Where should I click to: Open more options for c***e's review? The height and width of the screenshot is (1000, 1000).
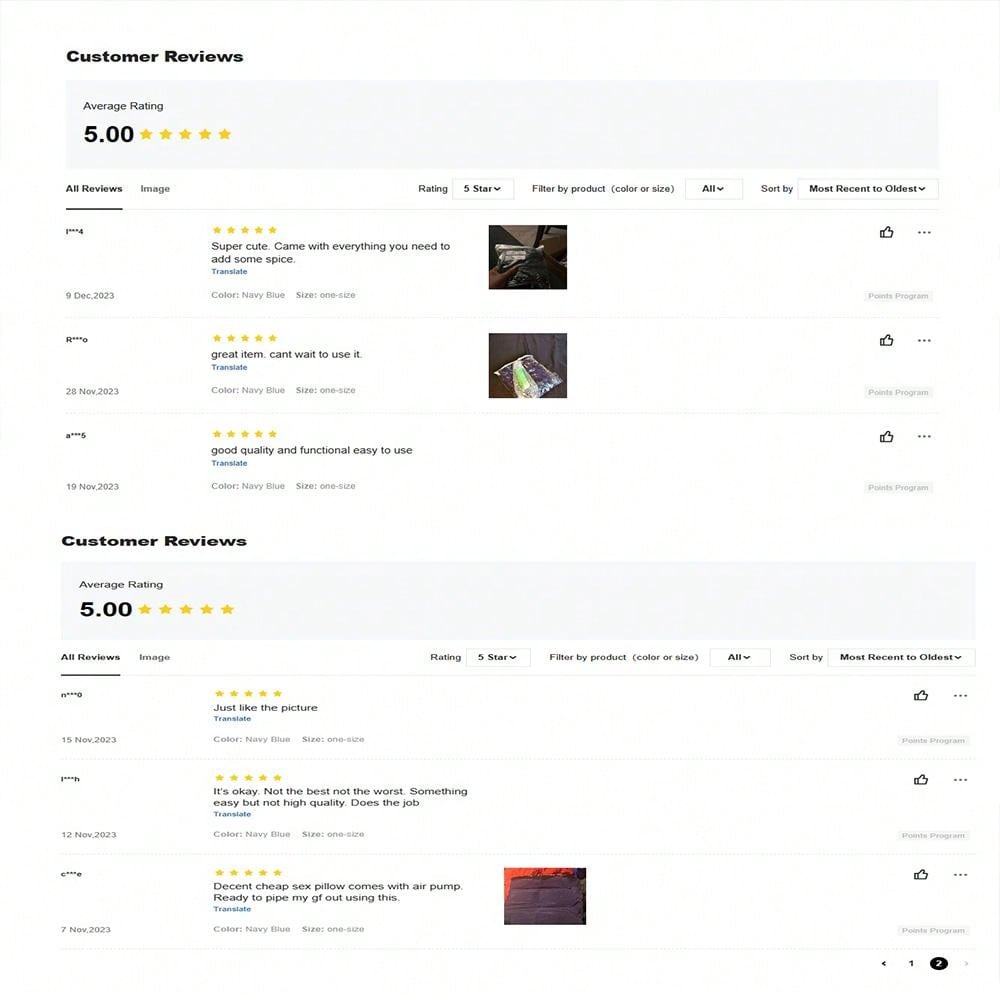[960, 875]
